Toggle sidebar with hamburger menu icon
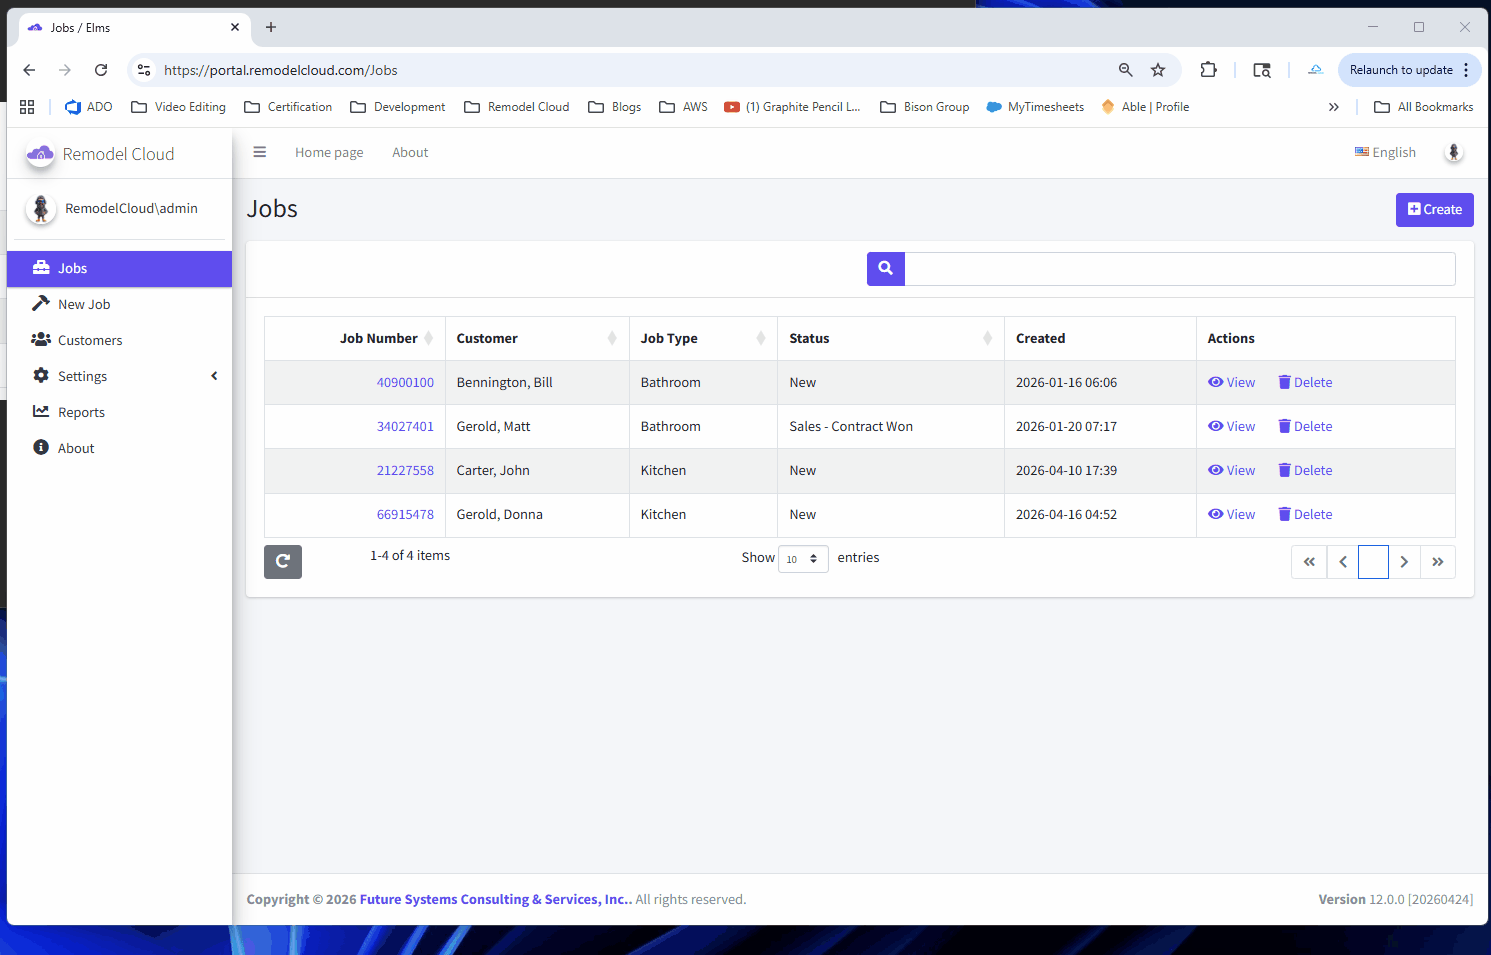The width and height of the screenshot is (1491, 955). tap(260, 153)
